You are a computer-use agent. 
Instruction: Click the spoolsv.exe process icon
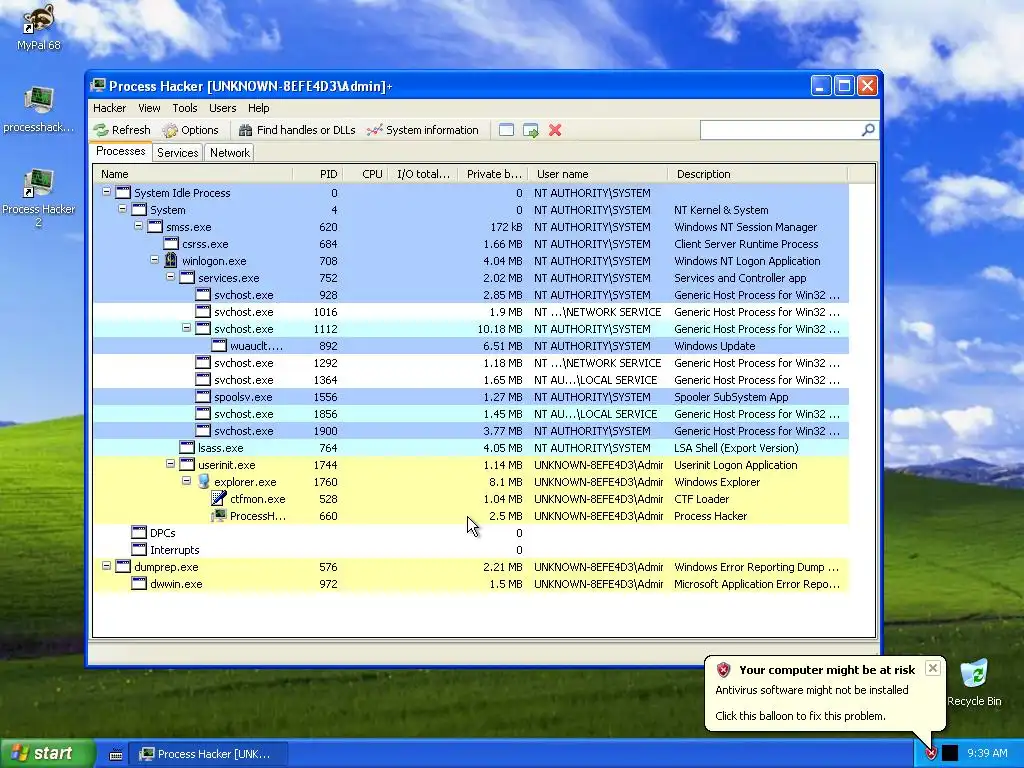coord(203,396)
